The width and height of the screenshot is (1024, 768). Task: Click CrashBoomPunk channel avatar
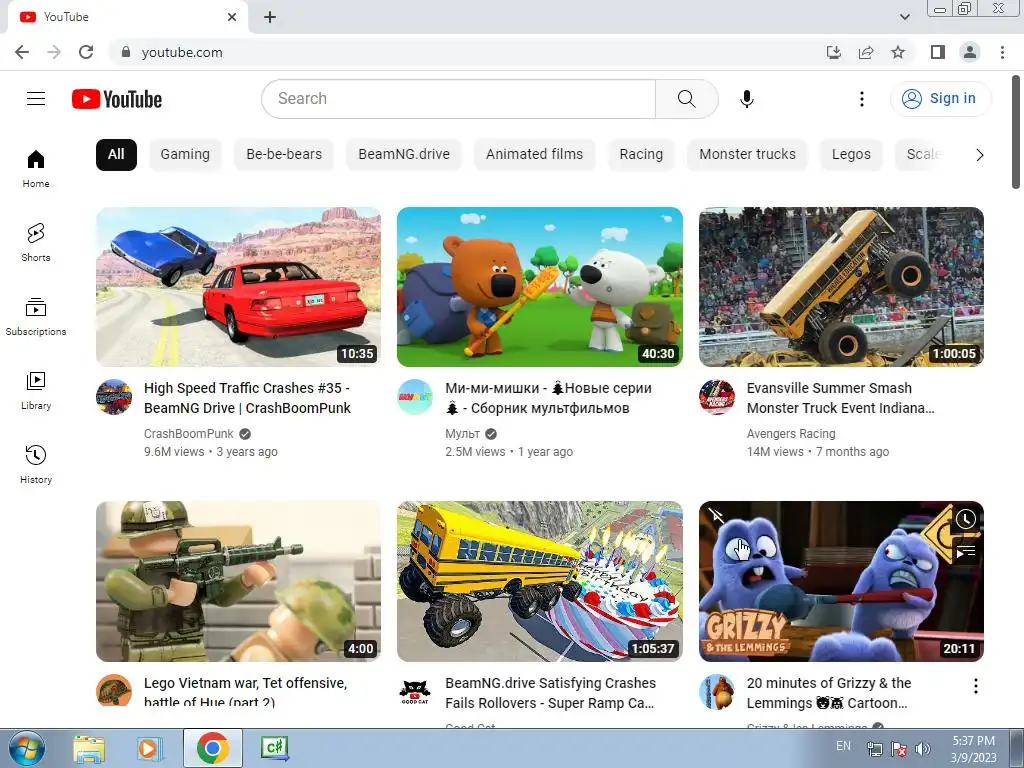pos(114,397)
